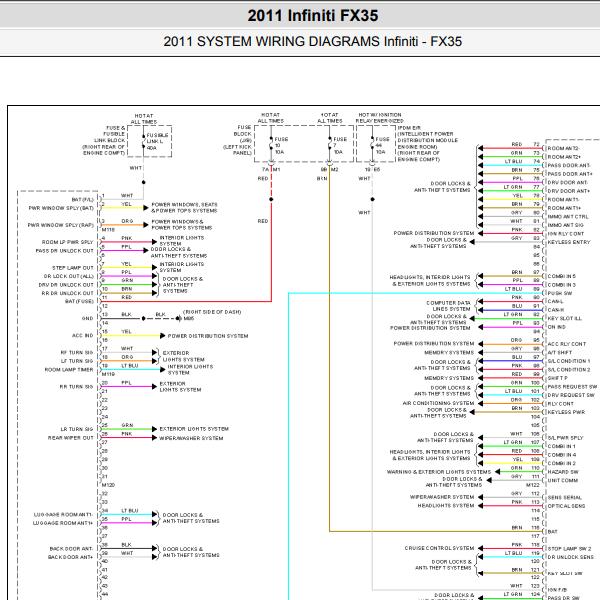Click the '2011 Infiniti FX35' page title
Image resolution: width=600 pixels, height=600 pixels.
pos(313,16)
